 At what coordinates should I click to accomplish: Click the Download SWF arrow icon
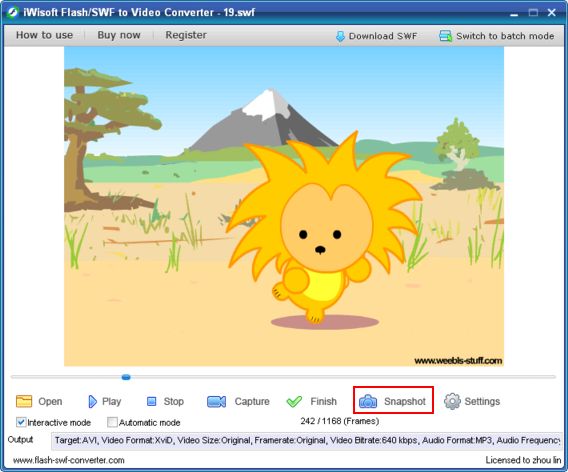pos(340,36)
